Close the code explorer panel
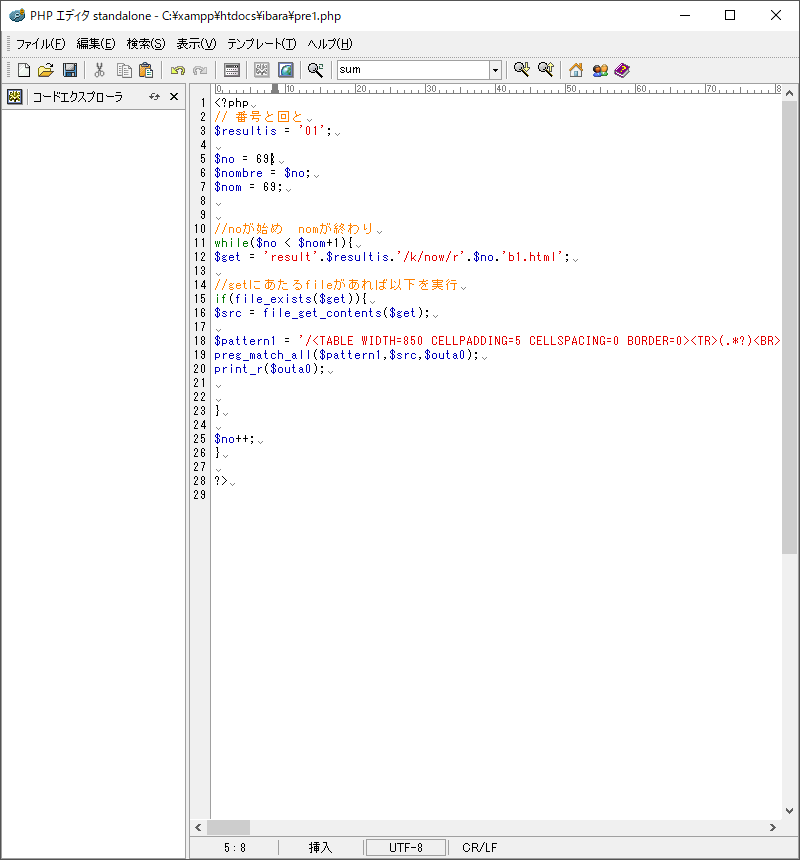This screenshot has height=860, width=800. pyautogui.click(x=174, y=97)
